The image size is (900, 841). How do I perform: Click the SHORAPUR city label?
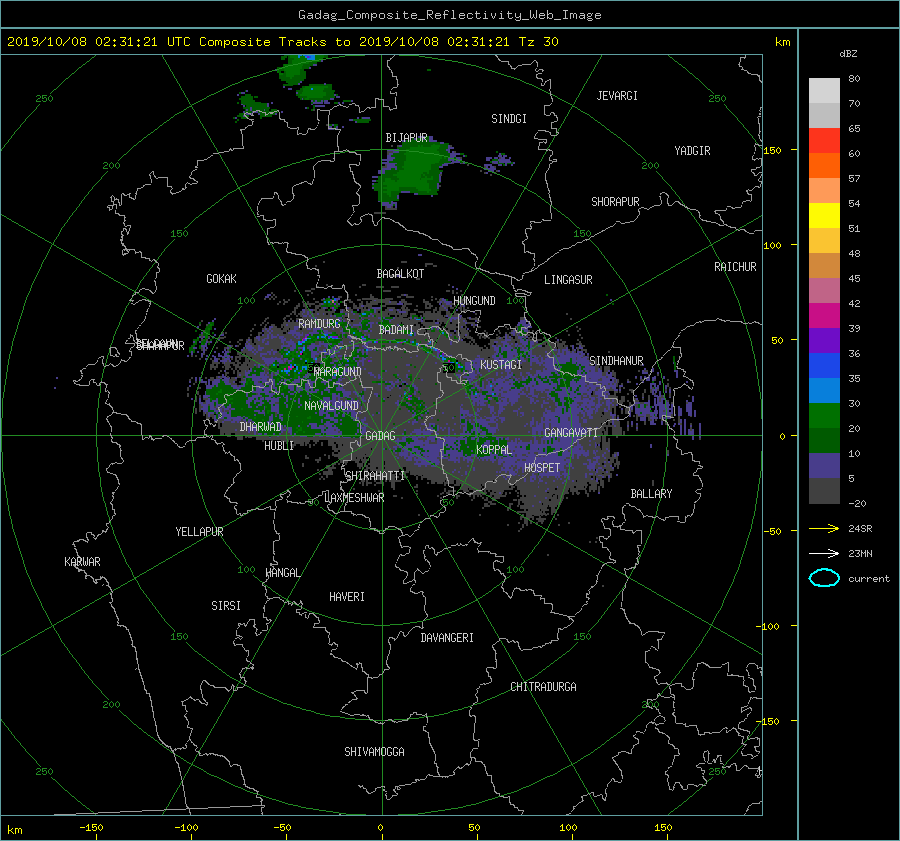615,202
